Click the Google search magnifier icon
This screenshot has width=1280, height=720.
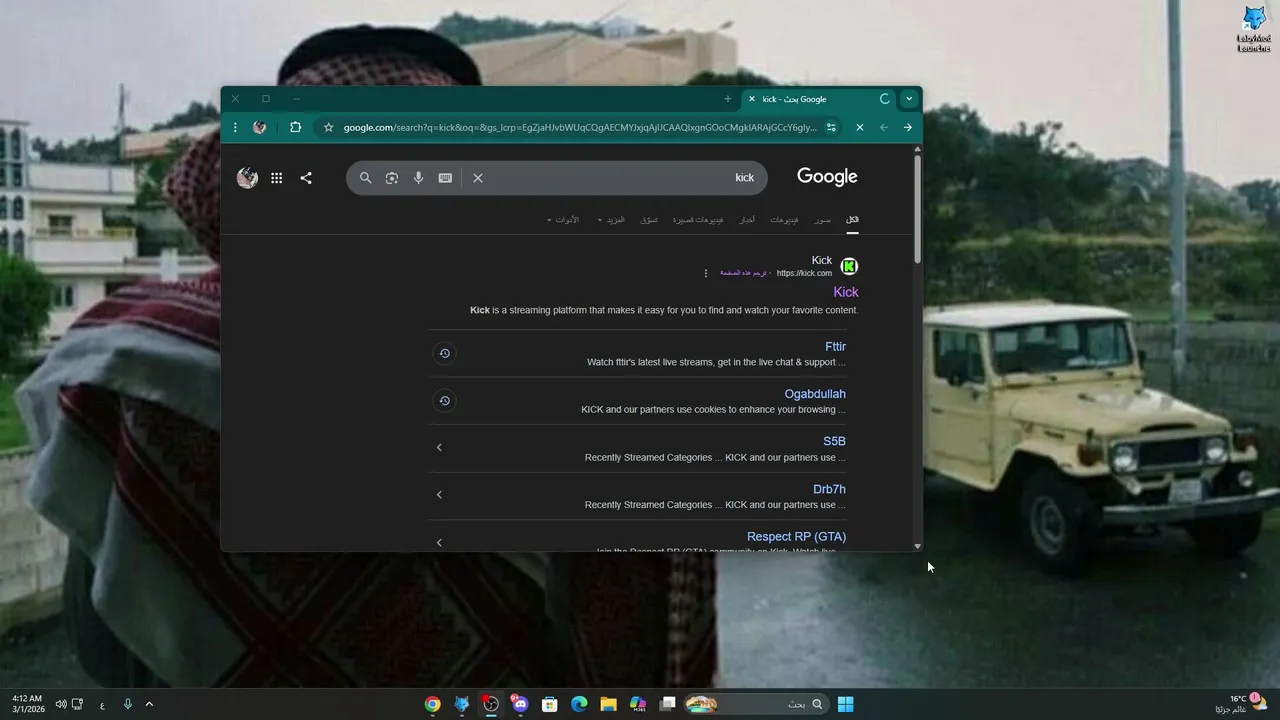[x=365, y=178]
